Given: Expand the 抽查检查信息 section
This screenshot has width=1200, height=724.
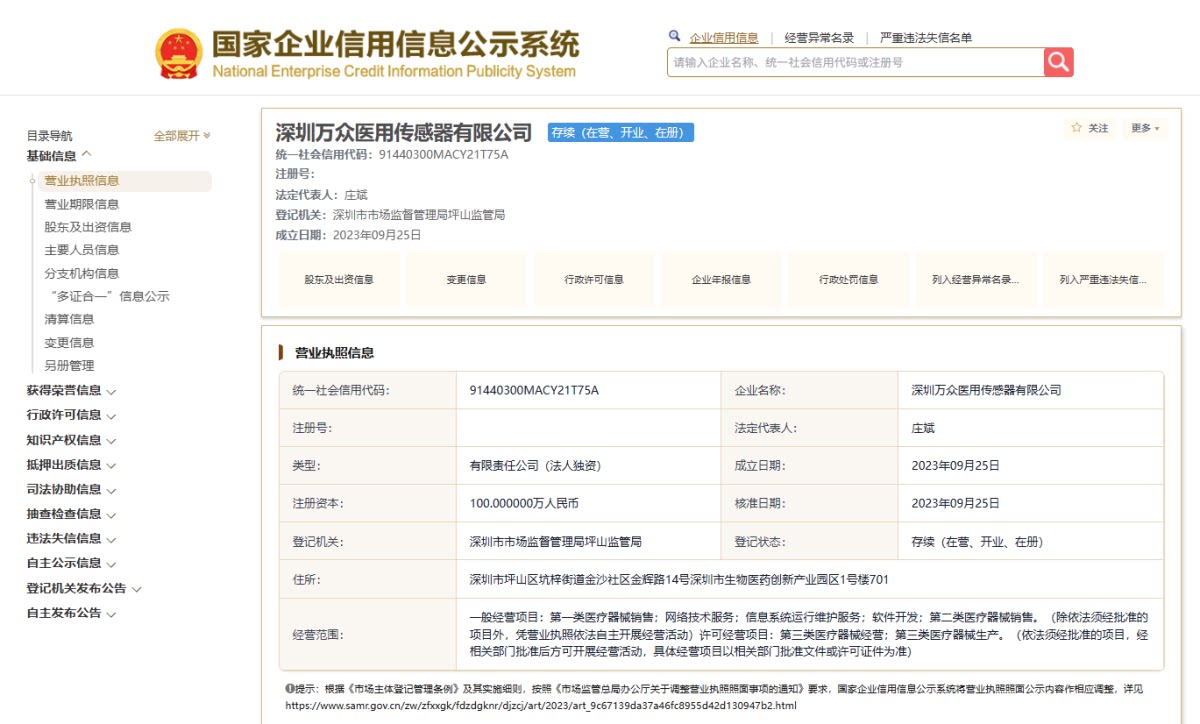Looking at the screenshot, I should pos(71,514).
